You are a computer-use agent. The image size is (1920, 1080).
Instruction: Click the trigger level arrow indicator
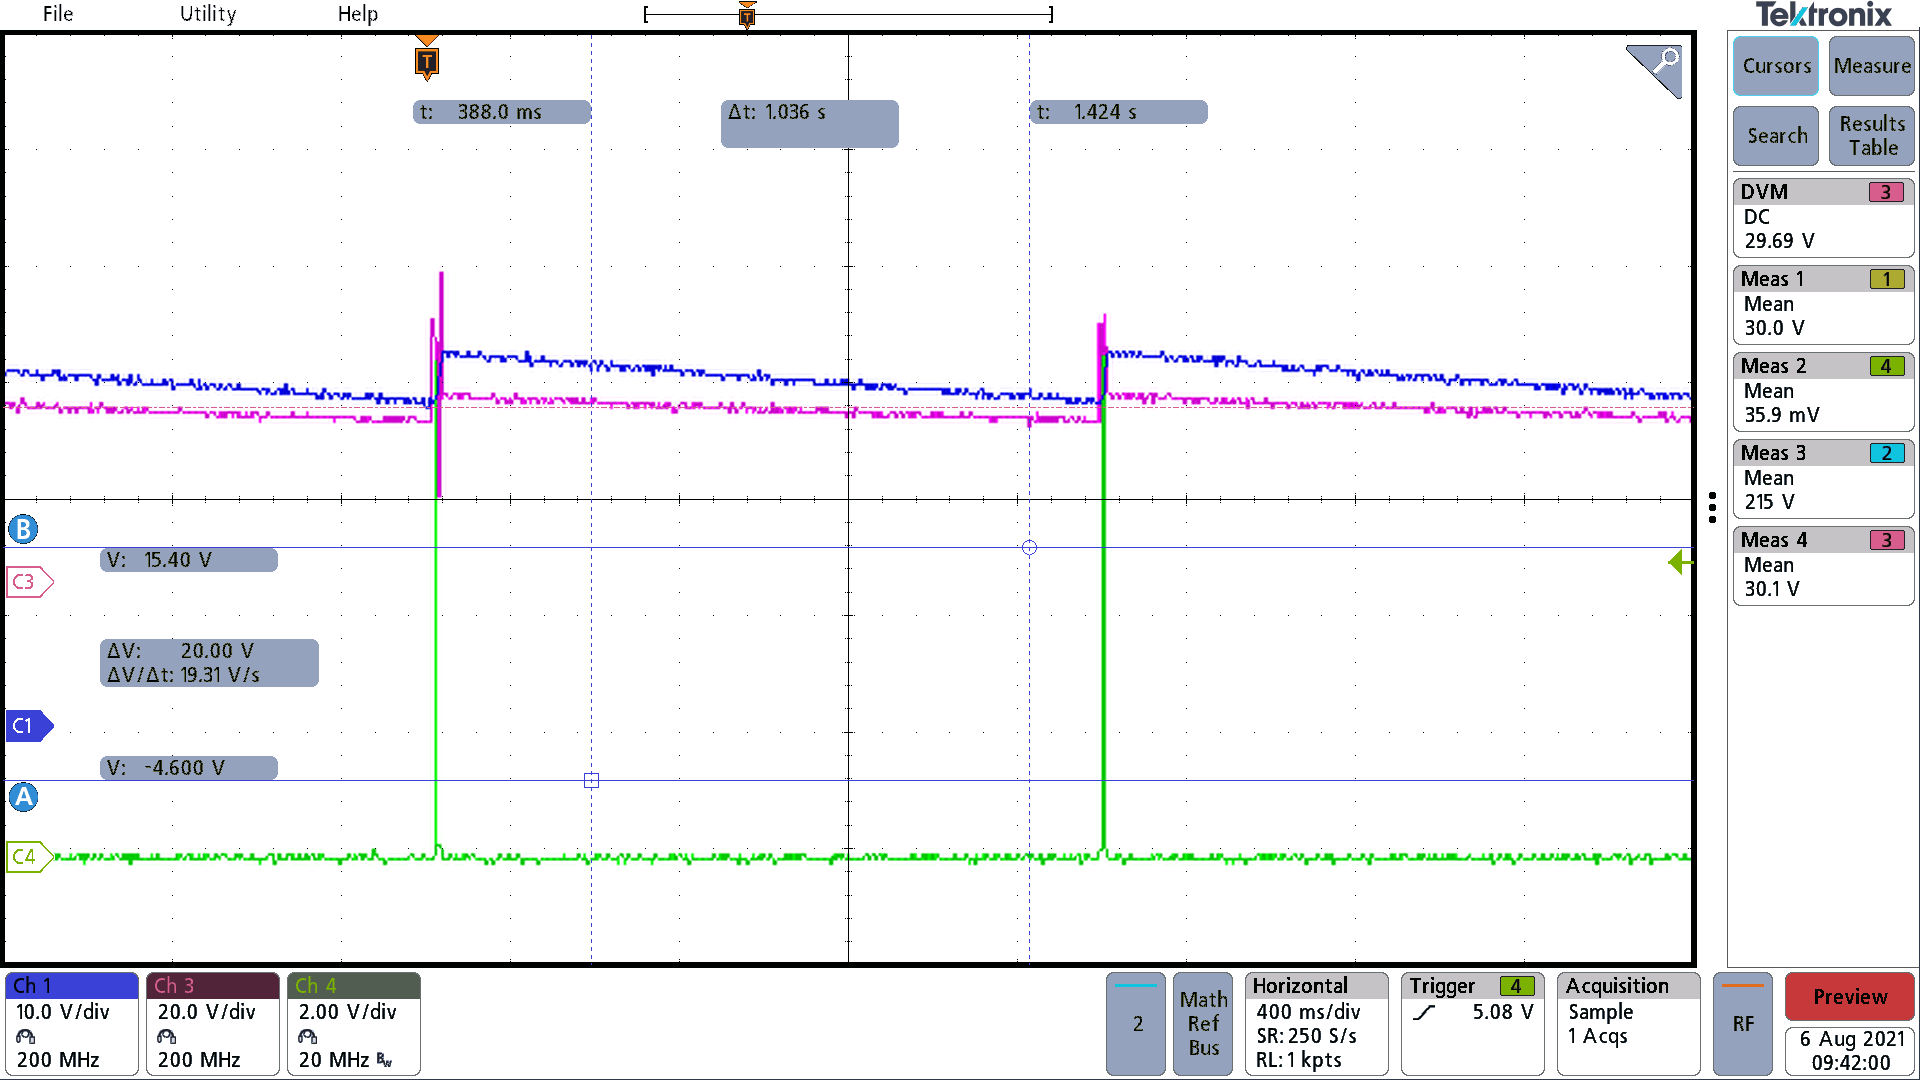coord(1679,562)
